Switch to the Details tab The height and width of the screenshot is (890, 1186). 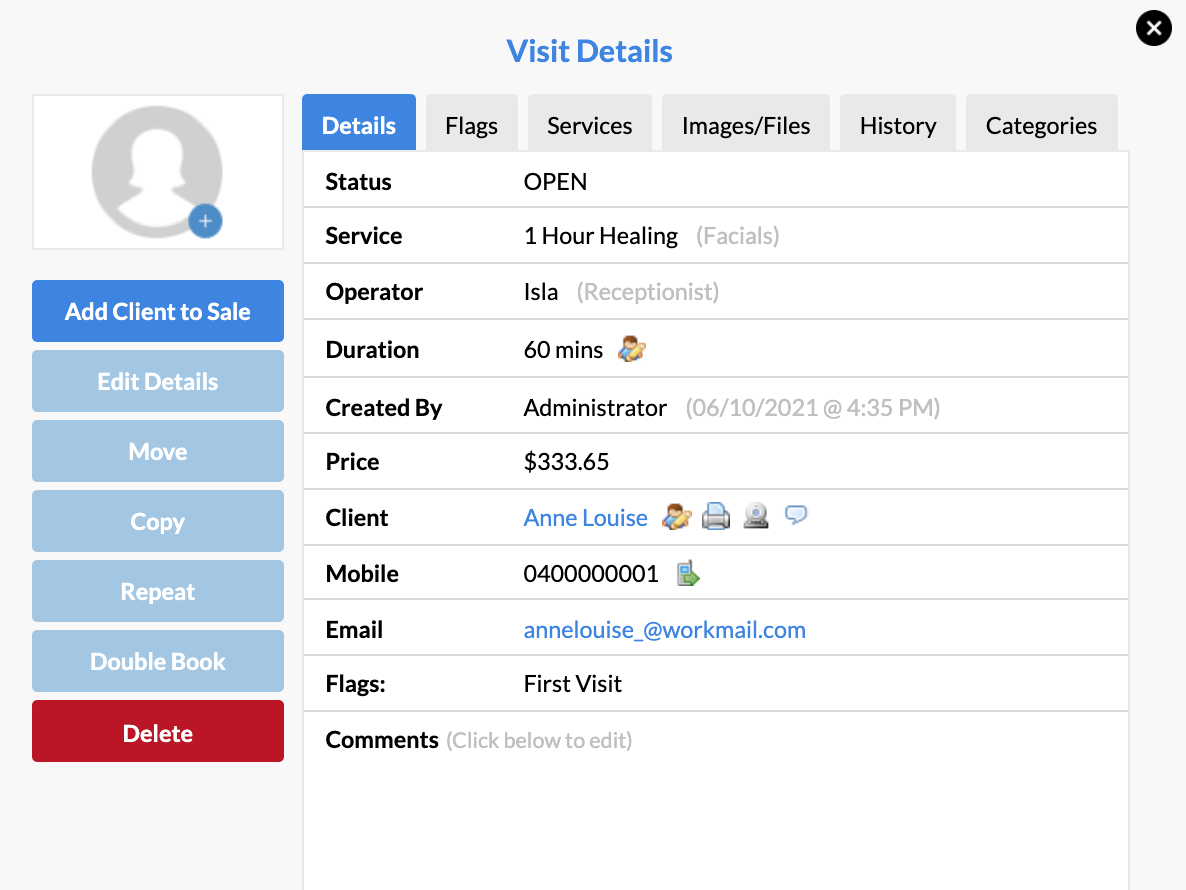359,122
